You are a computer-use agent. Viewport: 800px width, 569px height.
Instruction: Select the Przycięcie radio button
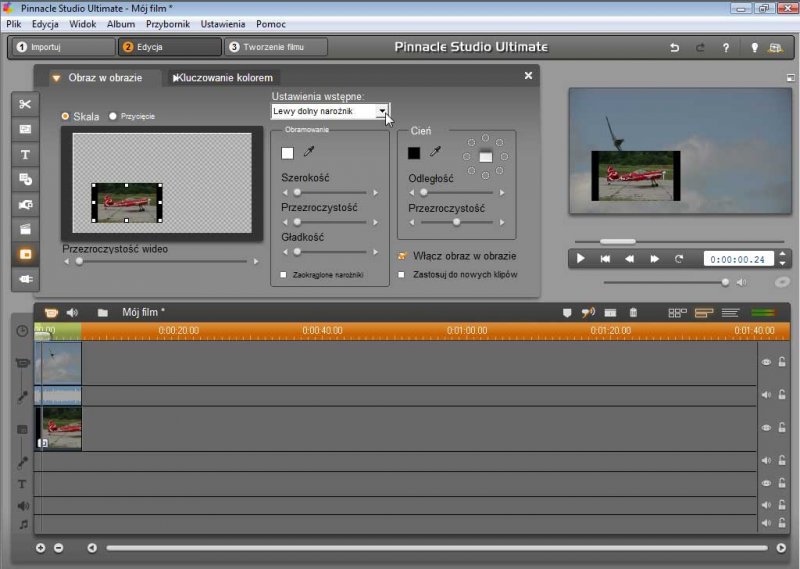tap(113, 116)
